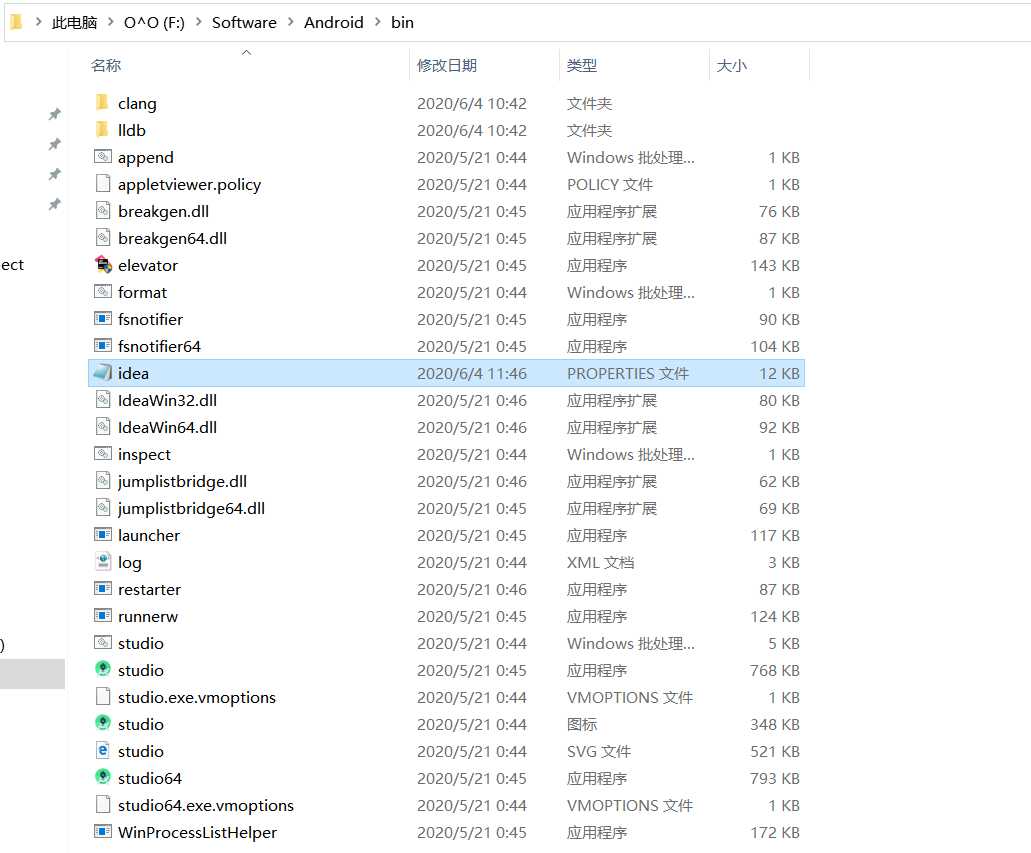Sort by the 修改日期 column header

[x=446, y=65]
